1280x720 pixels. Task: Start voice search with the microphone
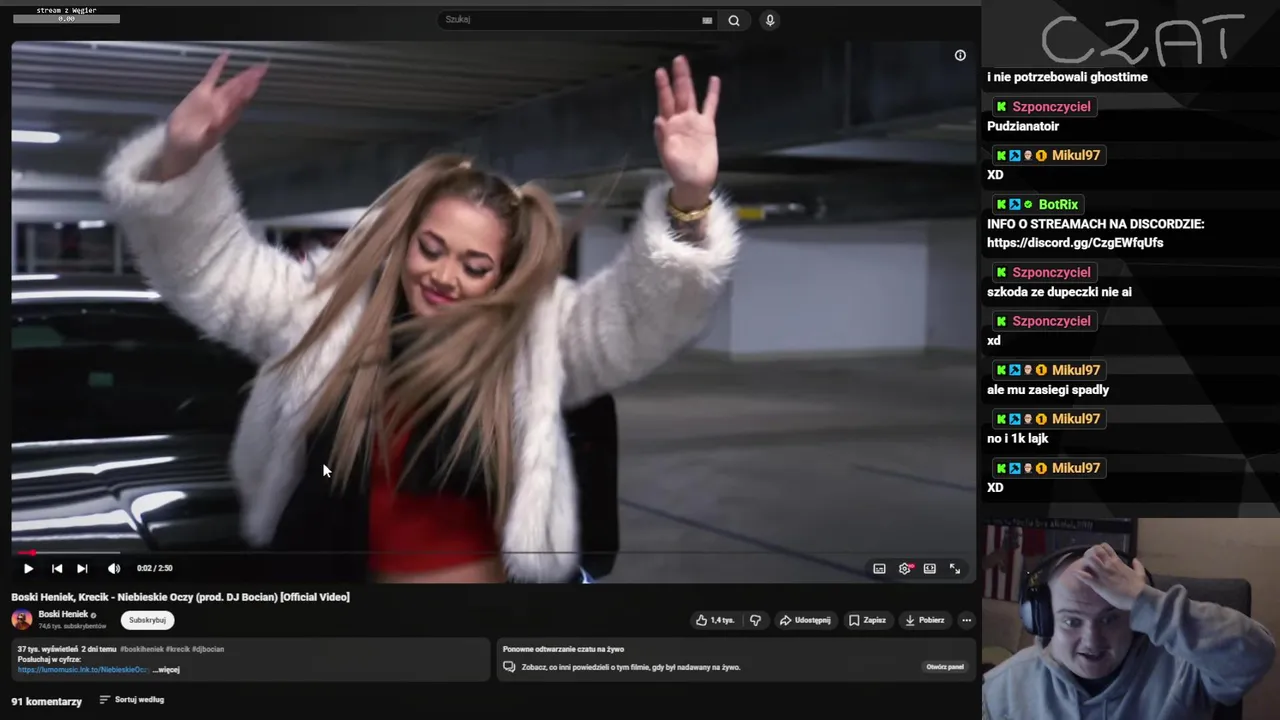click(x=769, y=20)
